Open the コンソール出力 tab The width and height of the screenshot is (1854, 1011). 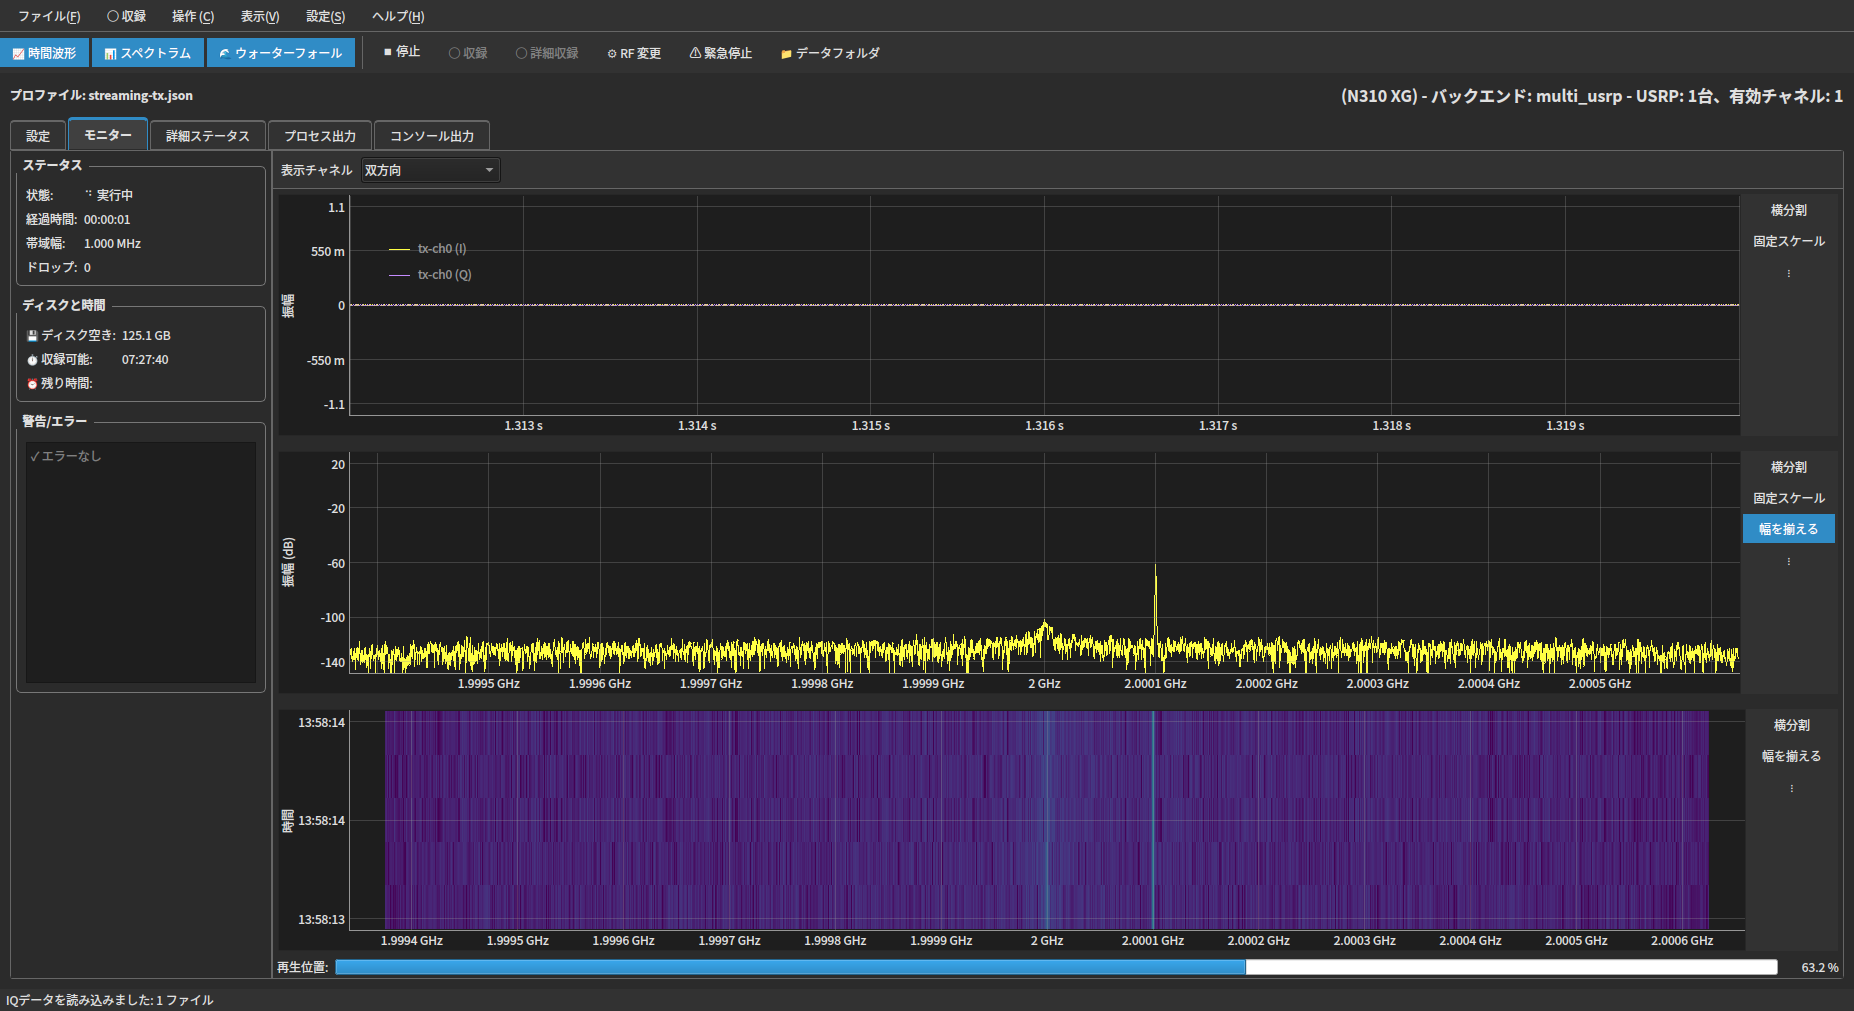(432, 135)
